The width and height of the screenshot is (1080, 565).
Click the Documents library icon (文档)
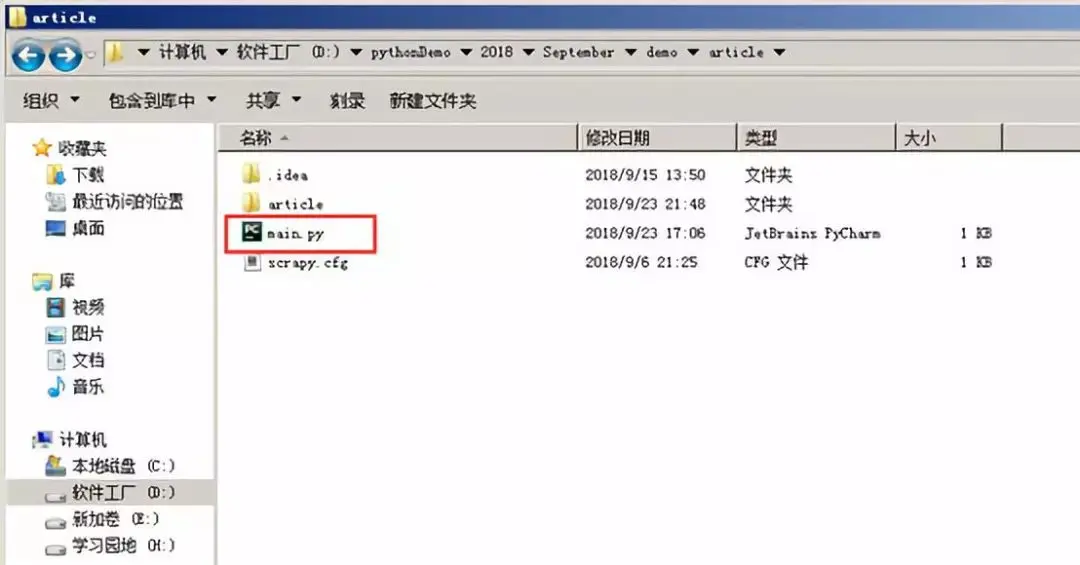pyautogui.click(x=56, y=360)
